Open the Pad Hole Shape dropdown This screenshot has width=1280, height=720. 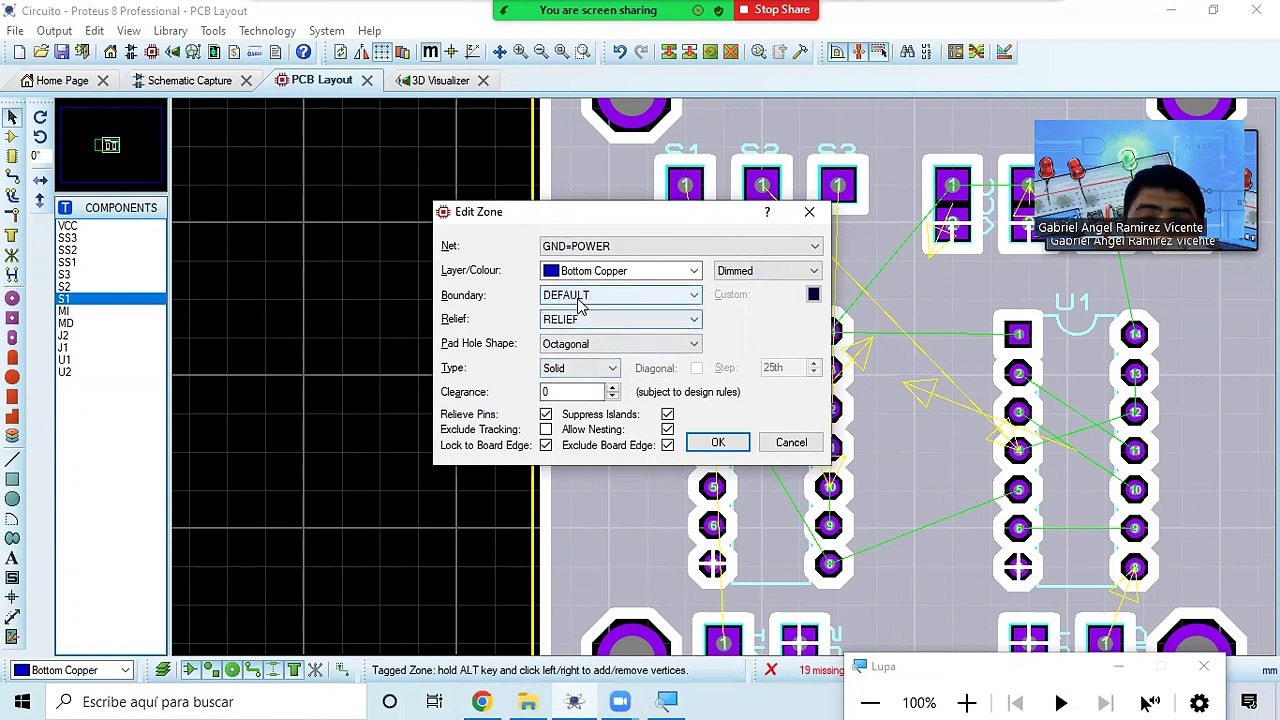[621, 344]
